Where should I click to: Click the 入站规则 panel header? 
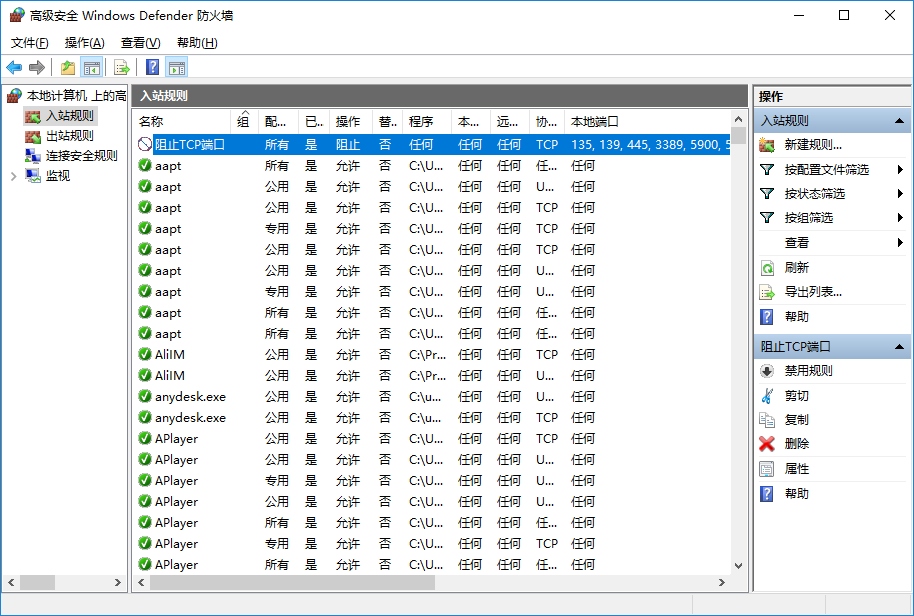pyautogui.click(x=440, y=96)
